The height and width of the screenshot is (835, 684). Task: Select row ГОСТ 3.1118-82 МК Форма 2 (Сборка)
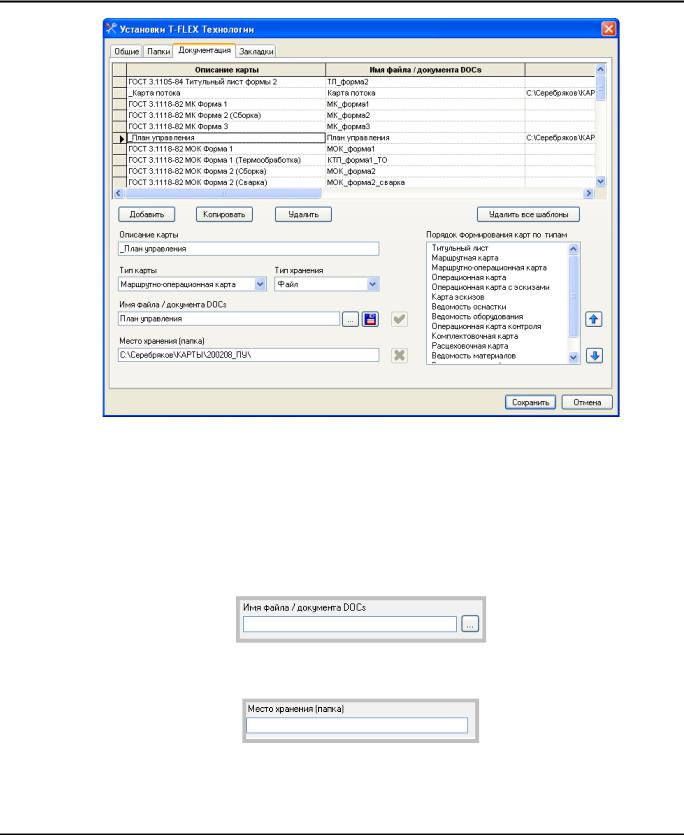click(226, 116)
